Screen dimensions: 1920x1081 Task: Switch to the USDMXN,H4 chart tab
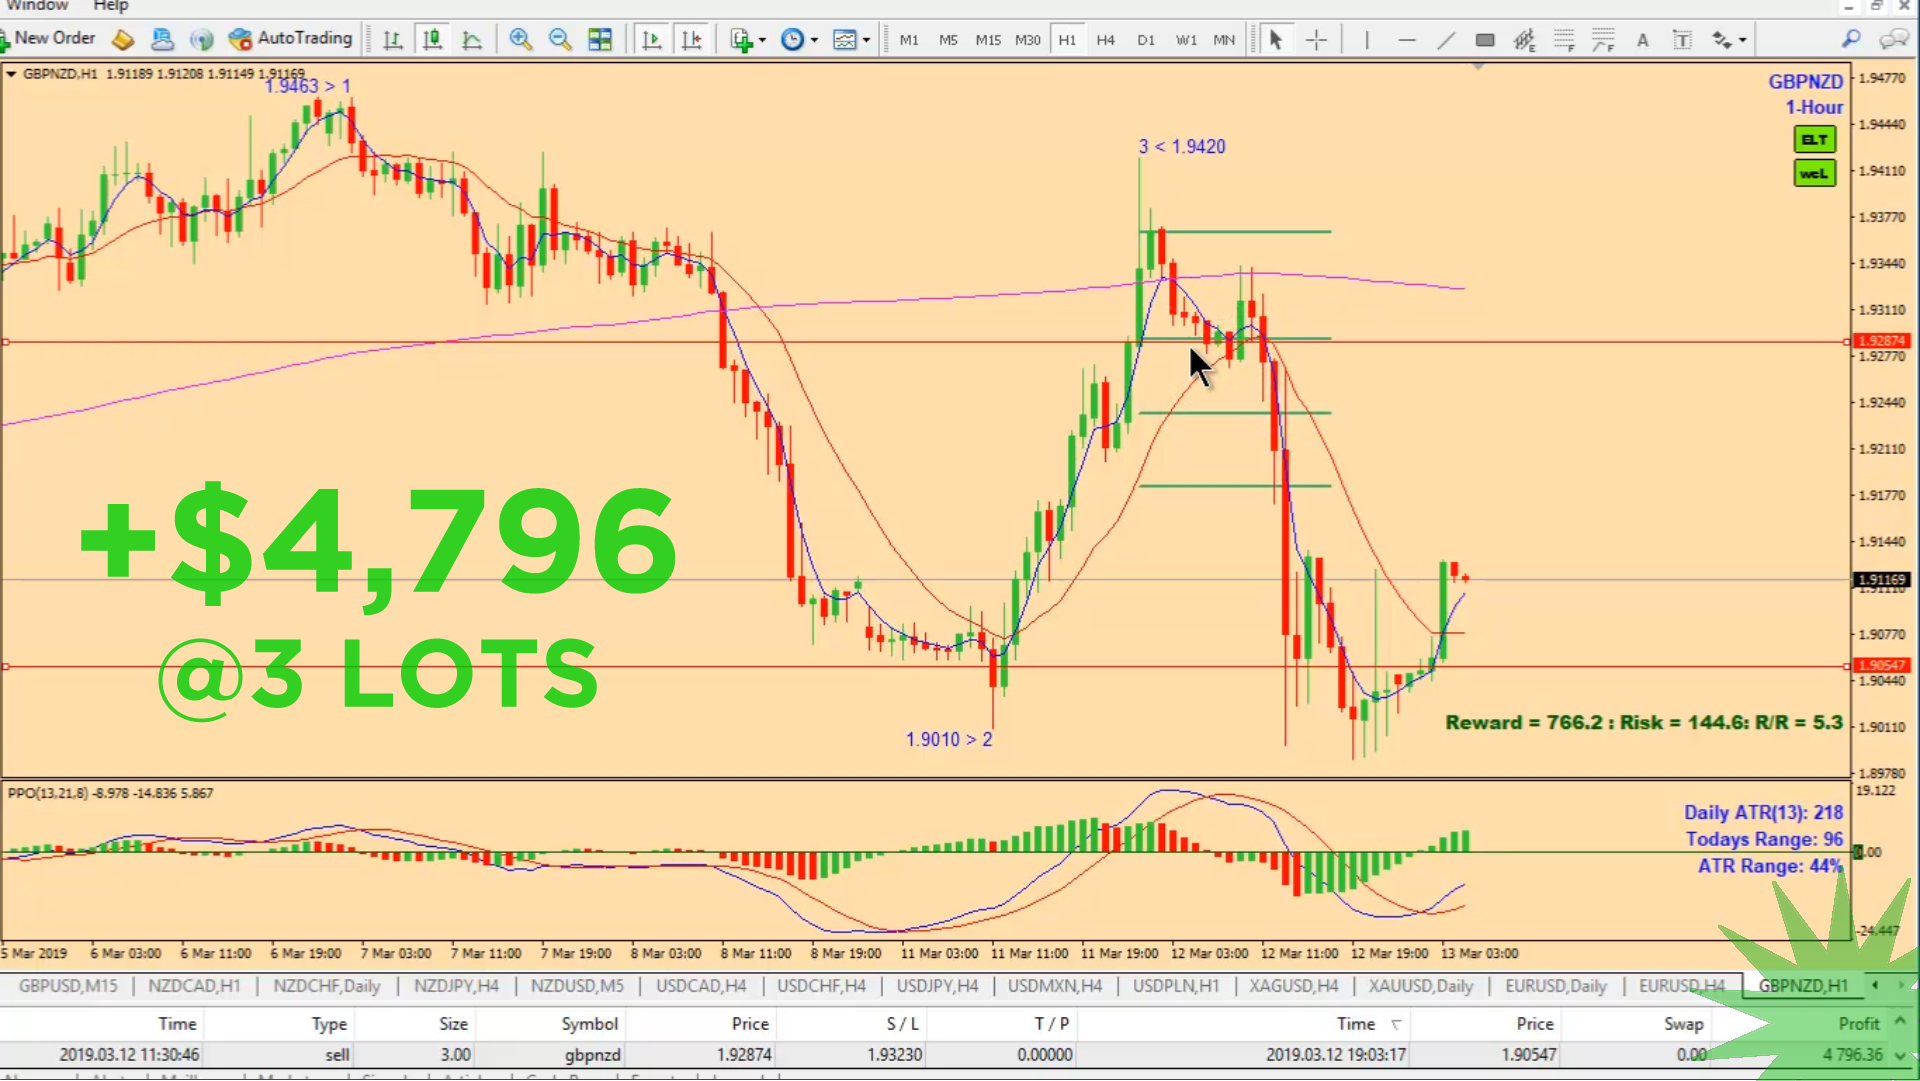(1055, 986)
